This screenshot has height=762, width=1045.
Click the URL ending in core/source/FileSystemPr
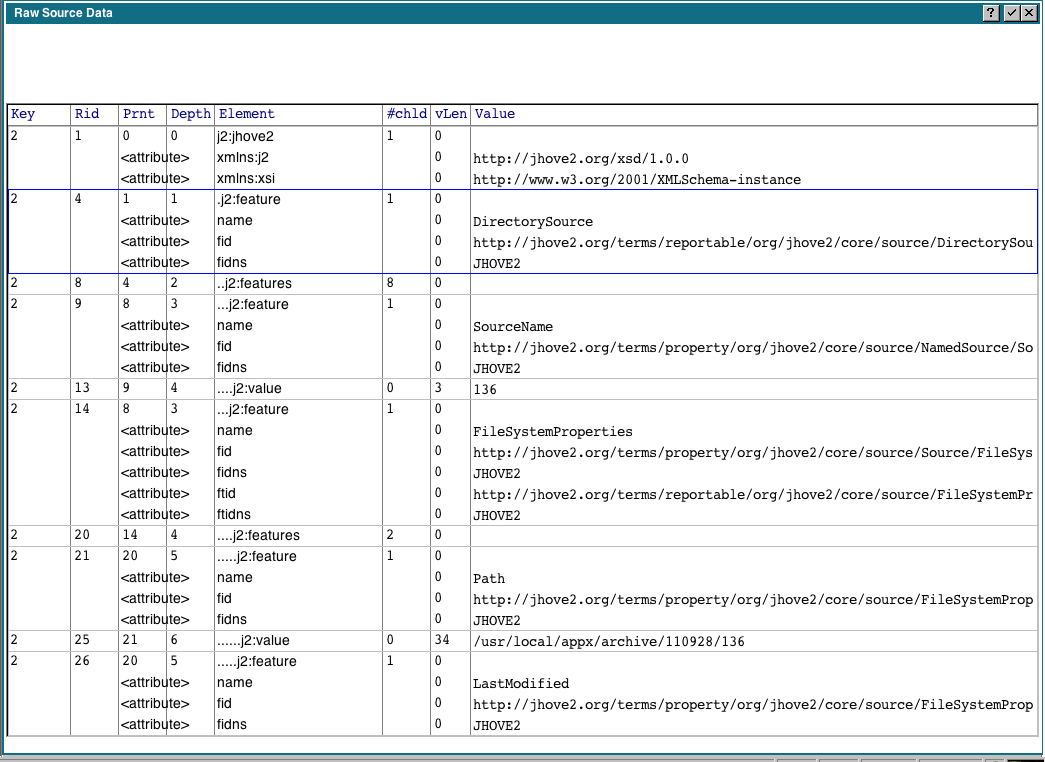coord(753,495)
